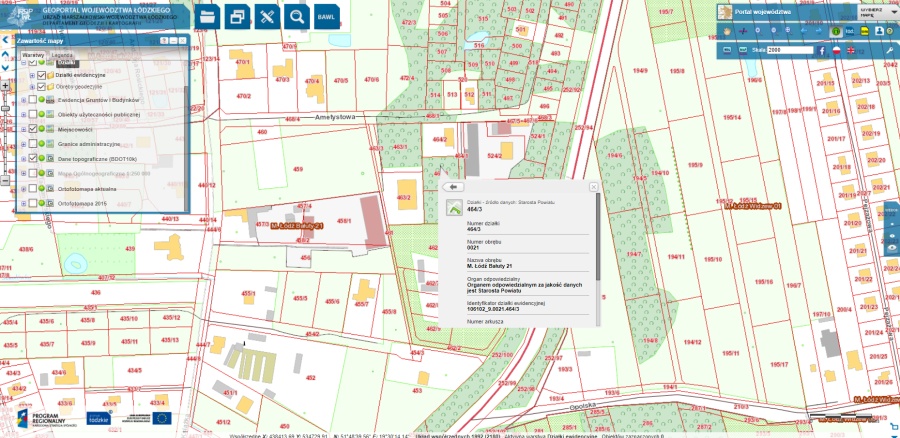Click the Ametystowa street label

[x=335, y=117]
